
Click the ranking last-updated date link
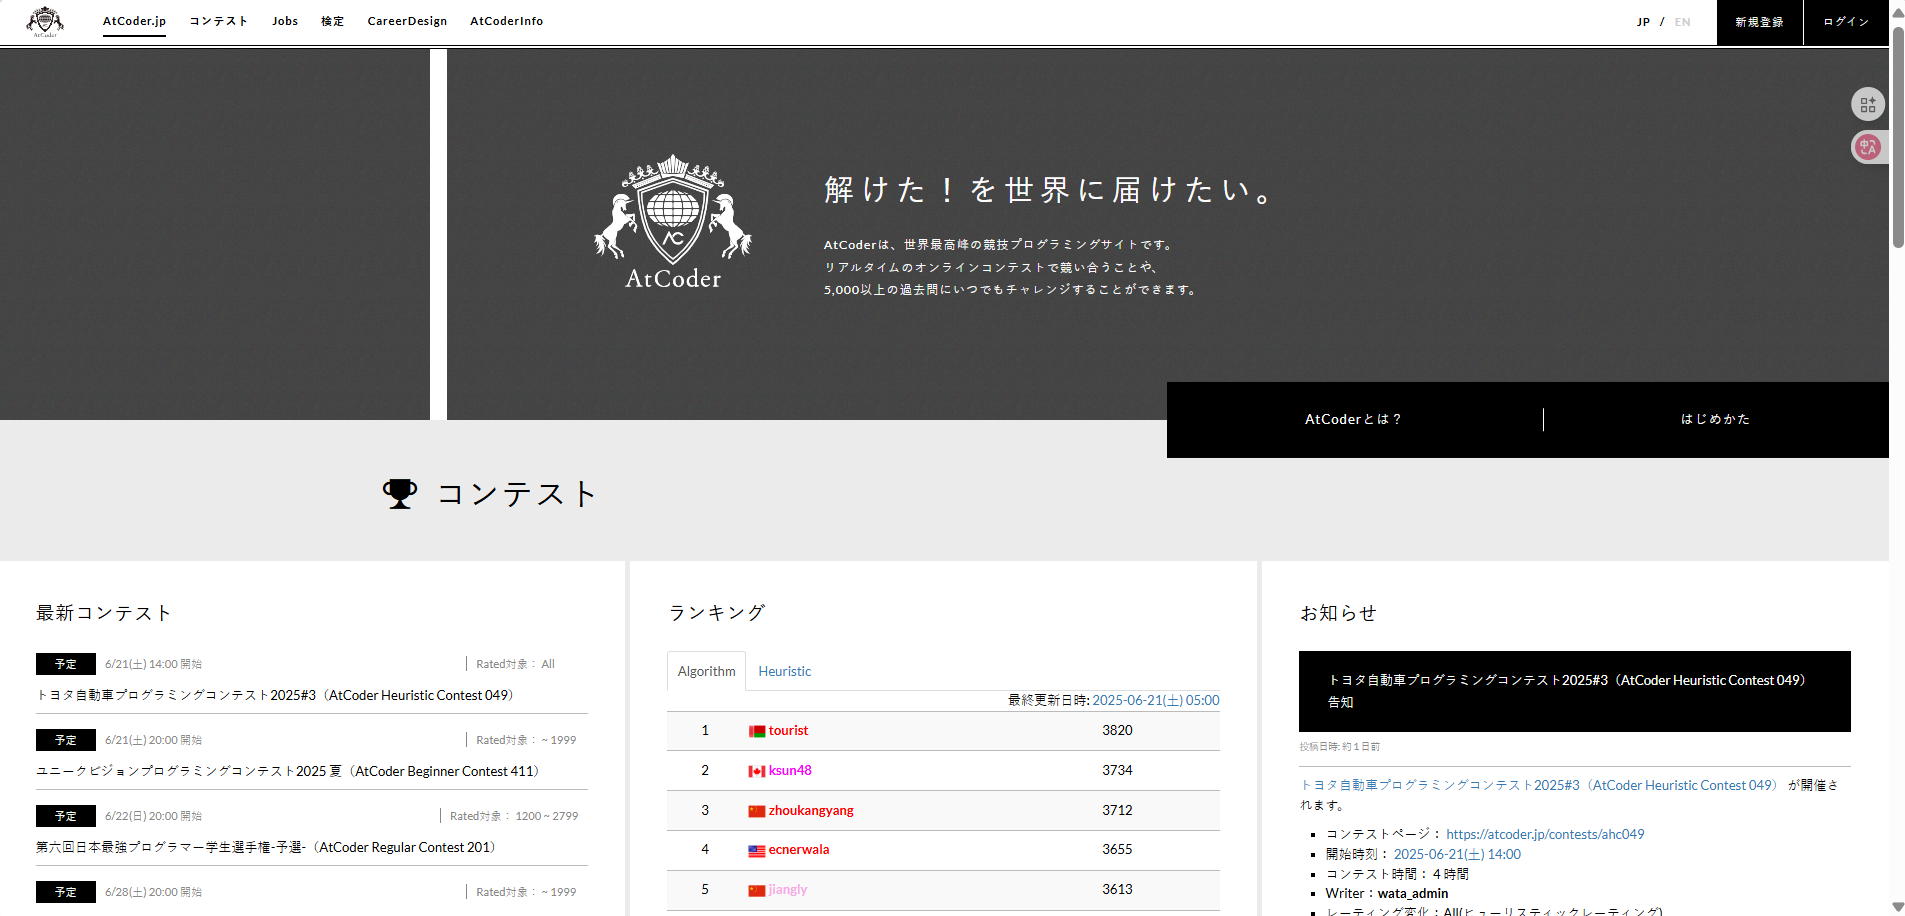1156,700
